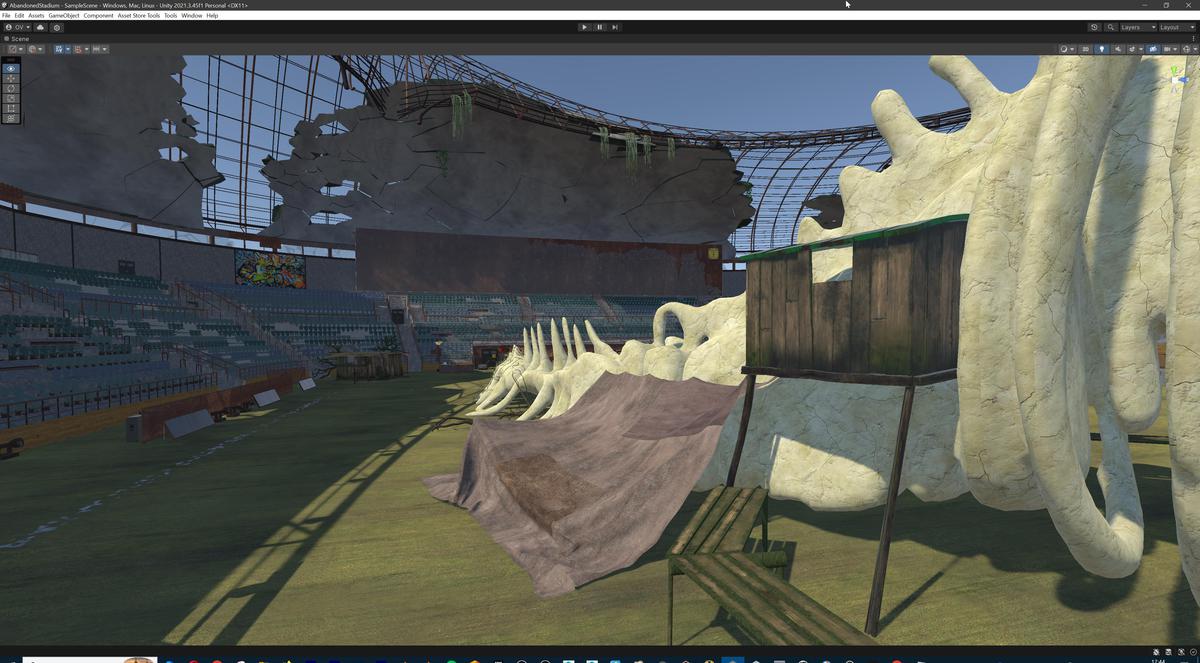This screenshot has width=1200, height=663.
Task: Select the Hand/View tool
Action: click(x=11, y=68)
